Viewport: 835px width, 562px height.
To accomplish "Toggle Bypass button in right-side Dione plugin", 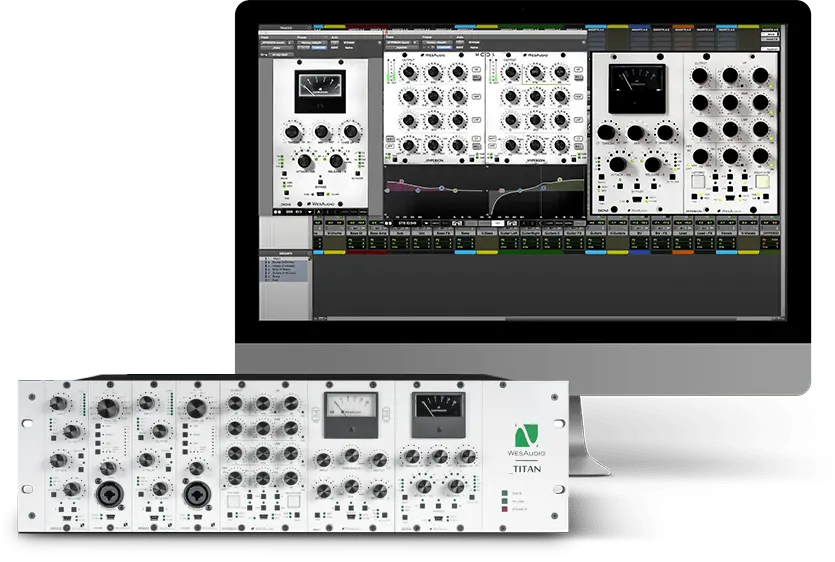I will pos(637,186).
